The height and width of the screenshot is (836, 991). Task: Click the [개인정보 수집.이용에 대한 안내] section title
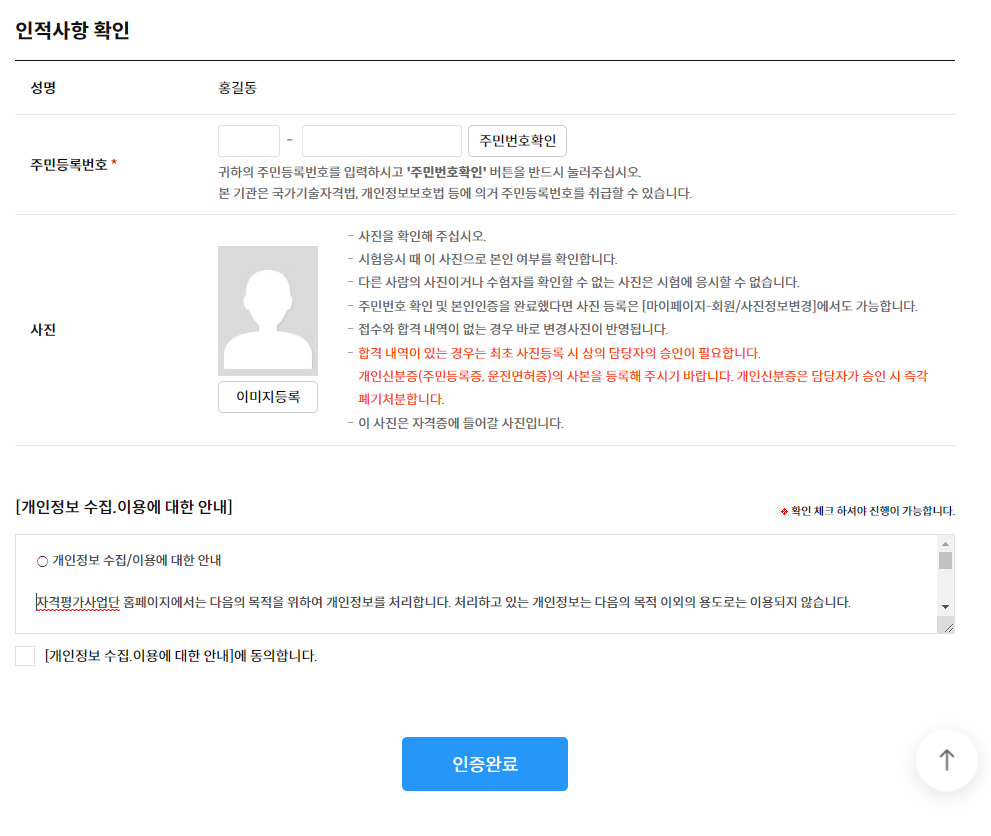pos(124,507)
